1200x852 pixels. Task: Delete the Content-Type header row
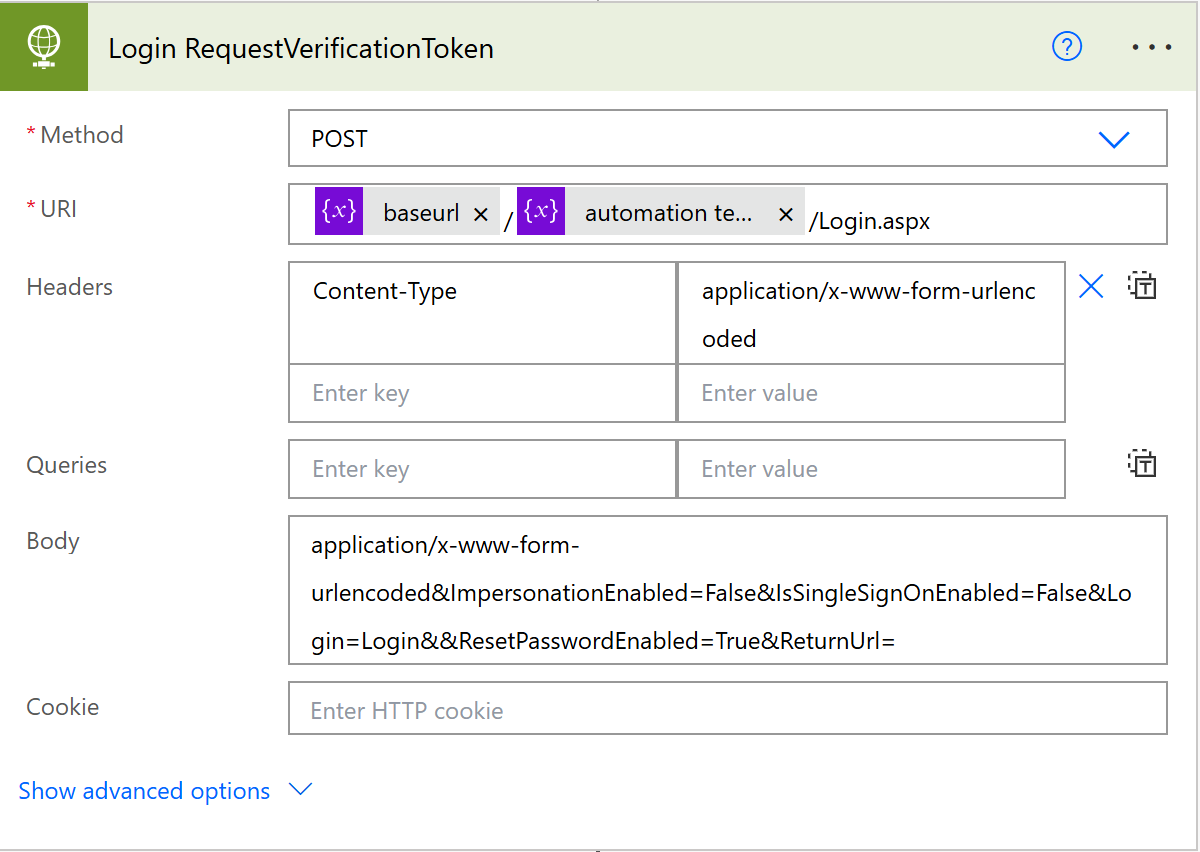1091,288
